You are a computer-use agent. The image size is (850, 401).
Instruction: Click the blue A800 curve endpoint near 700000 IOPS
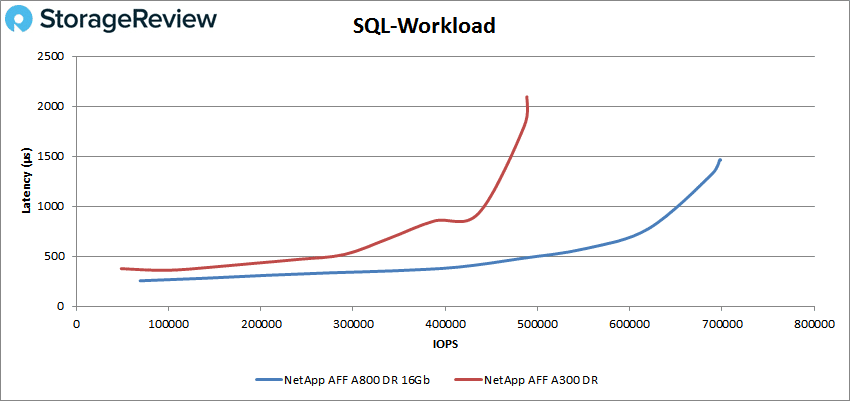720,160
